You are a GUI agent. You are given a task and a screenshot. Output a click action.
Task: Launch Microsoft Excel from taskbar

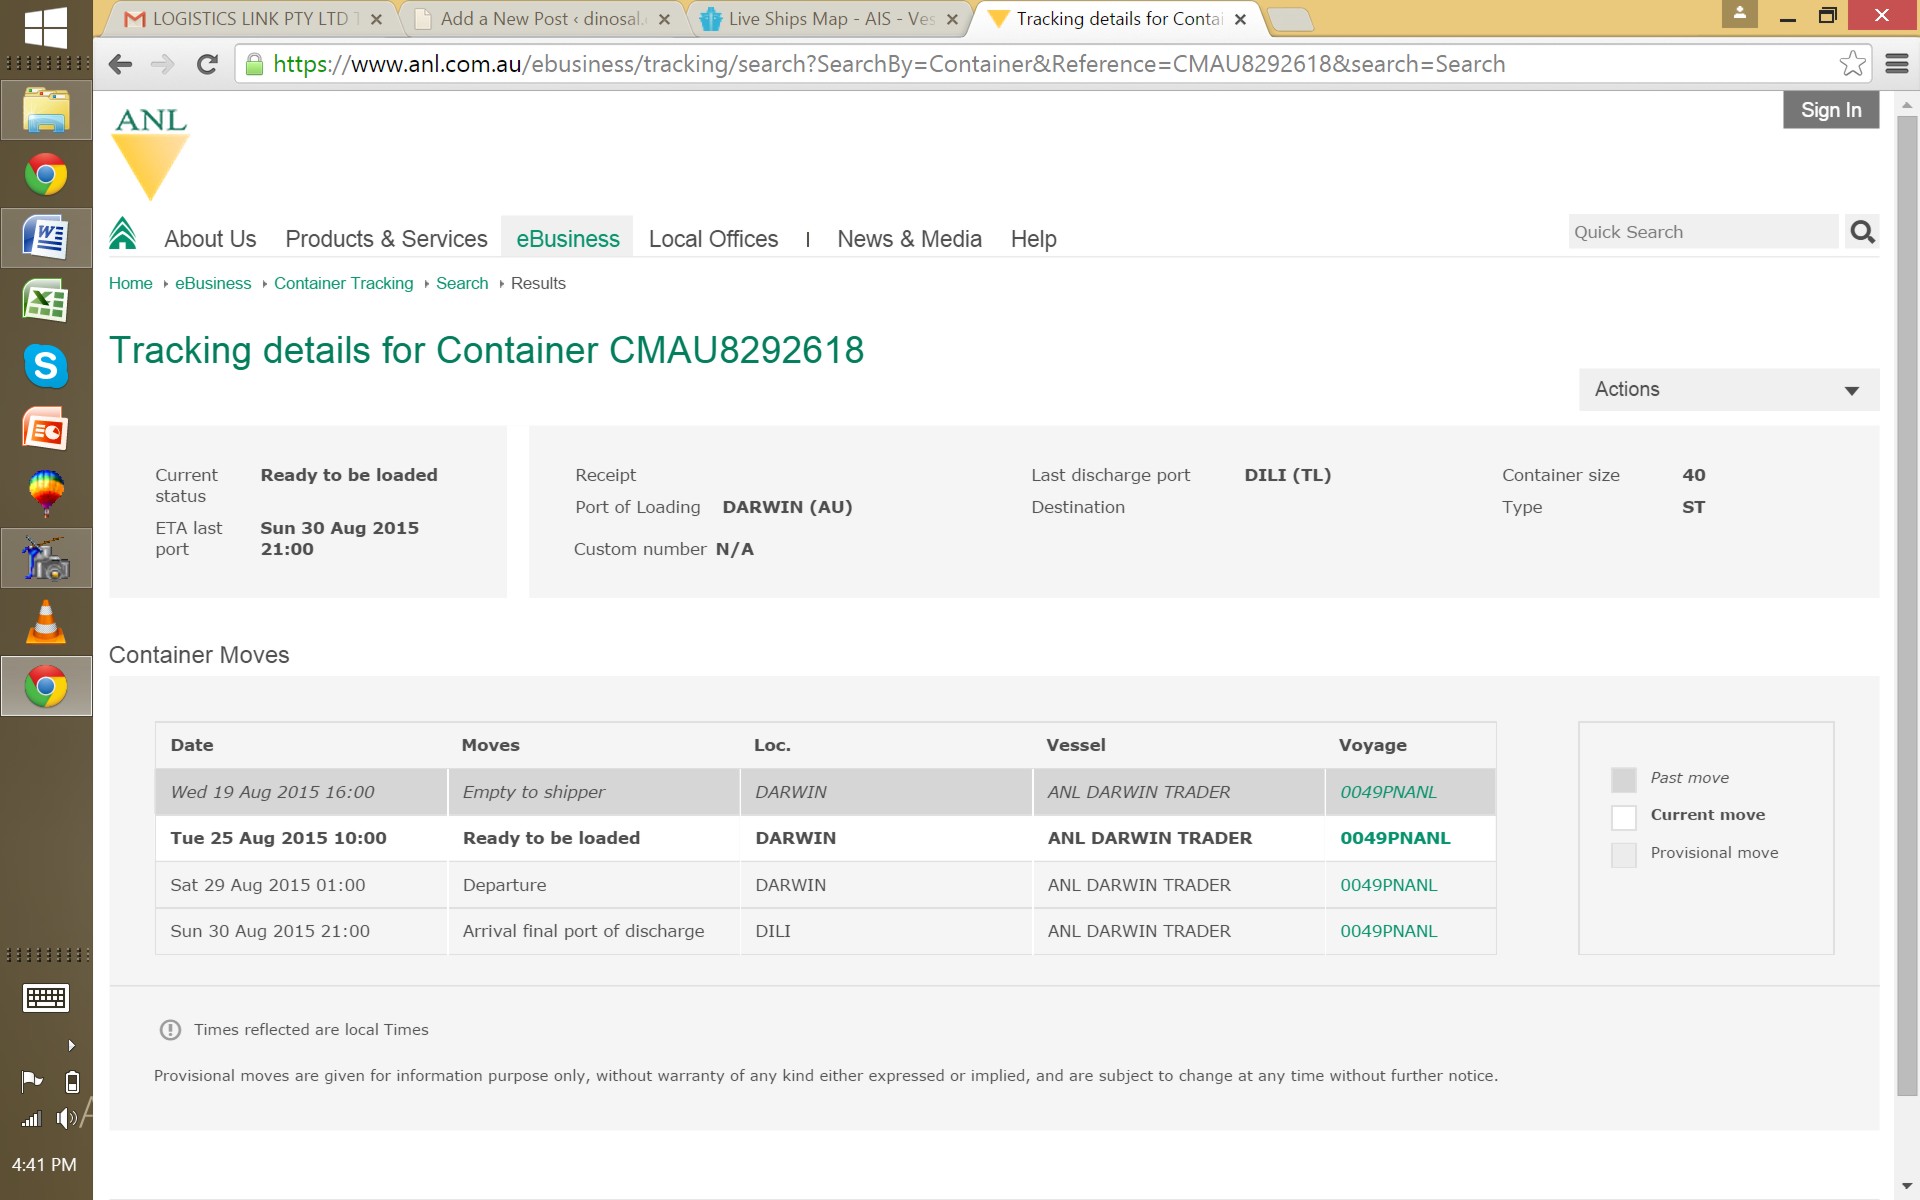[x=46, y=302]
